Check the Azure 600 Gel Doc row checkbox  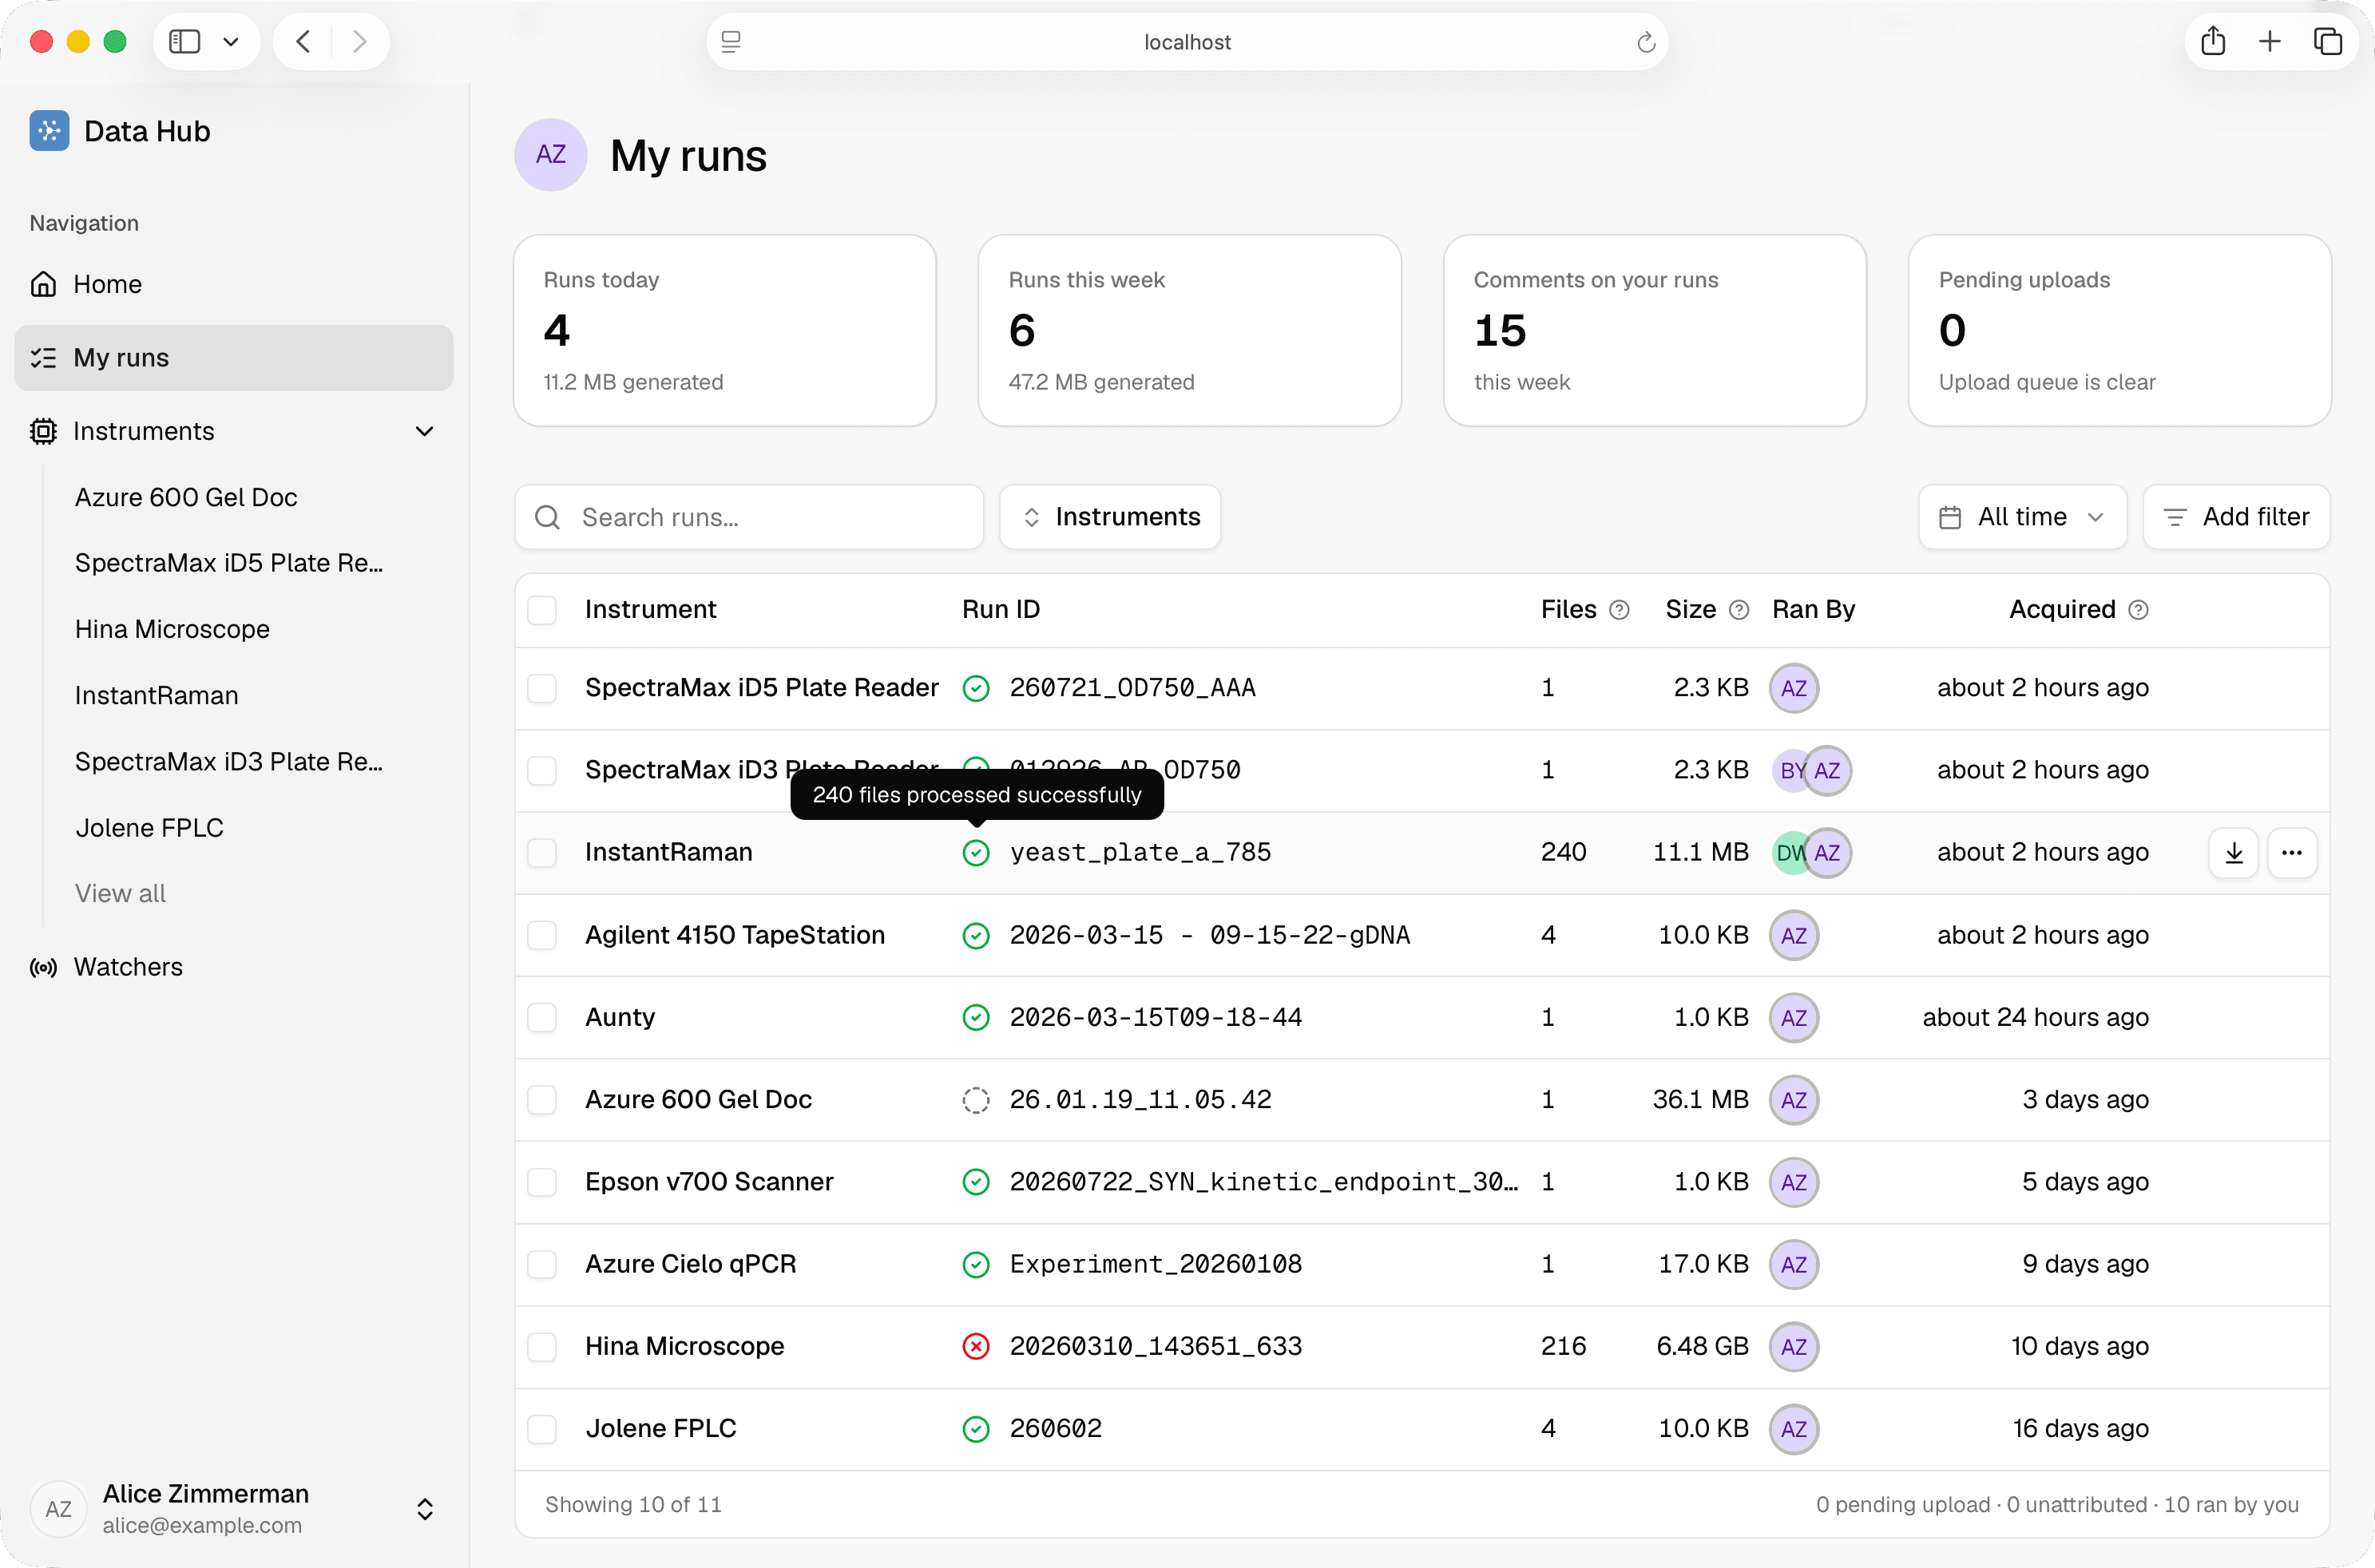click(542, 1100)
